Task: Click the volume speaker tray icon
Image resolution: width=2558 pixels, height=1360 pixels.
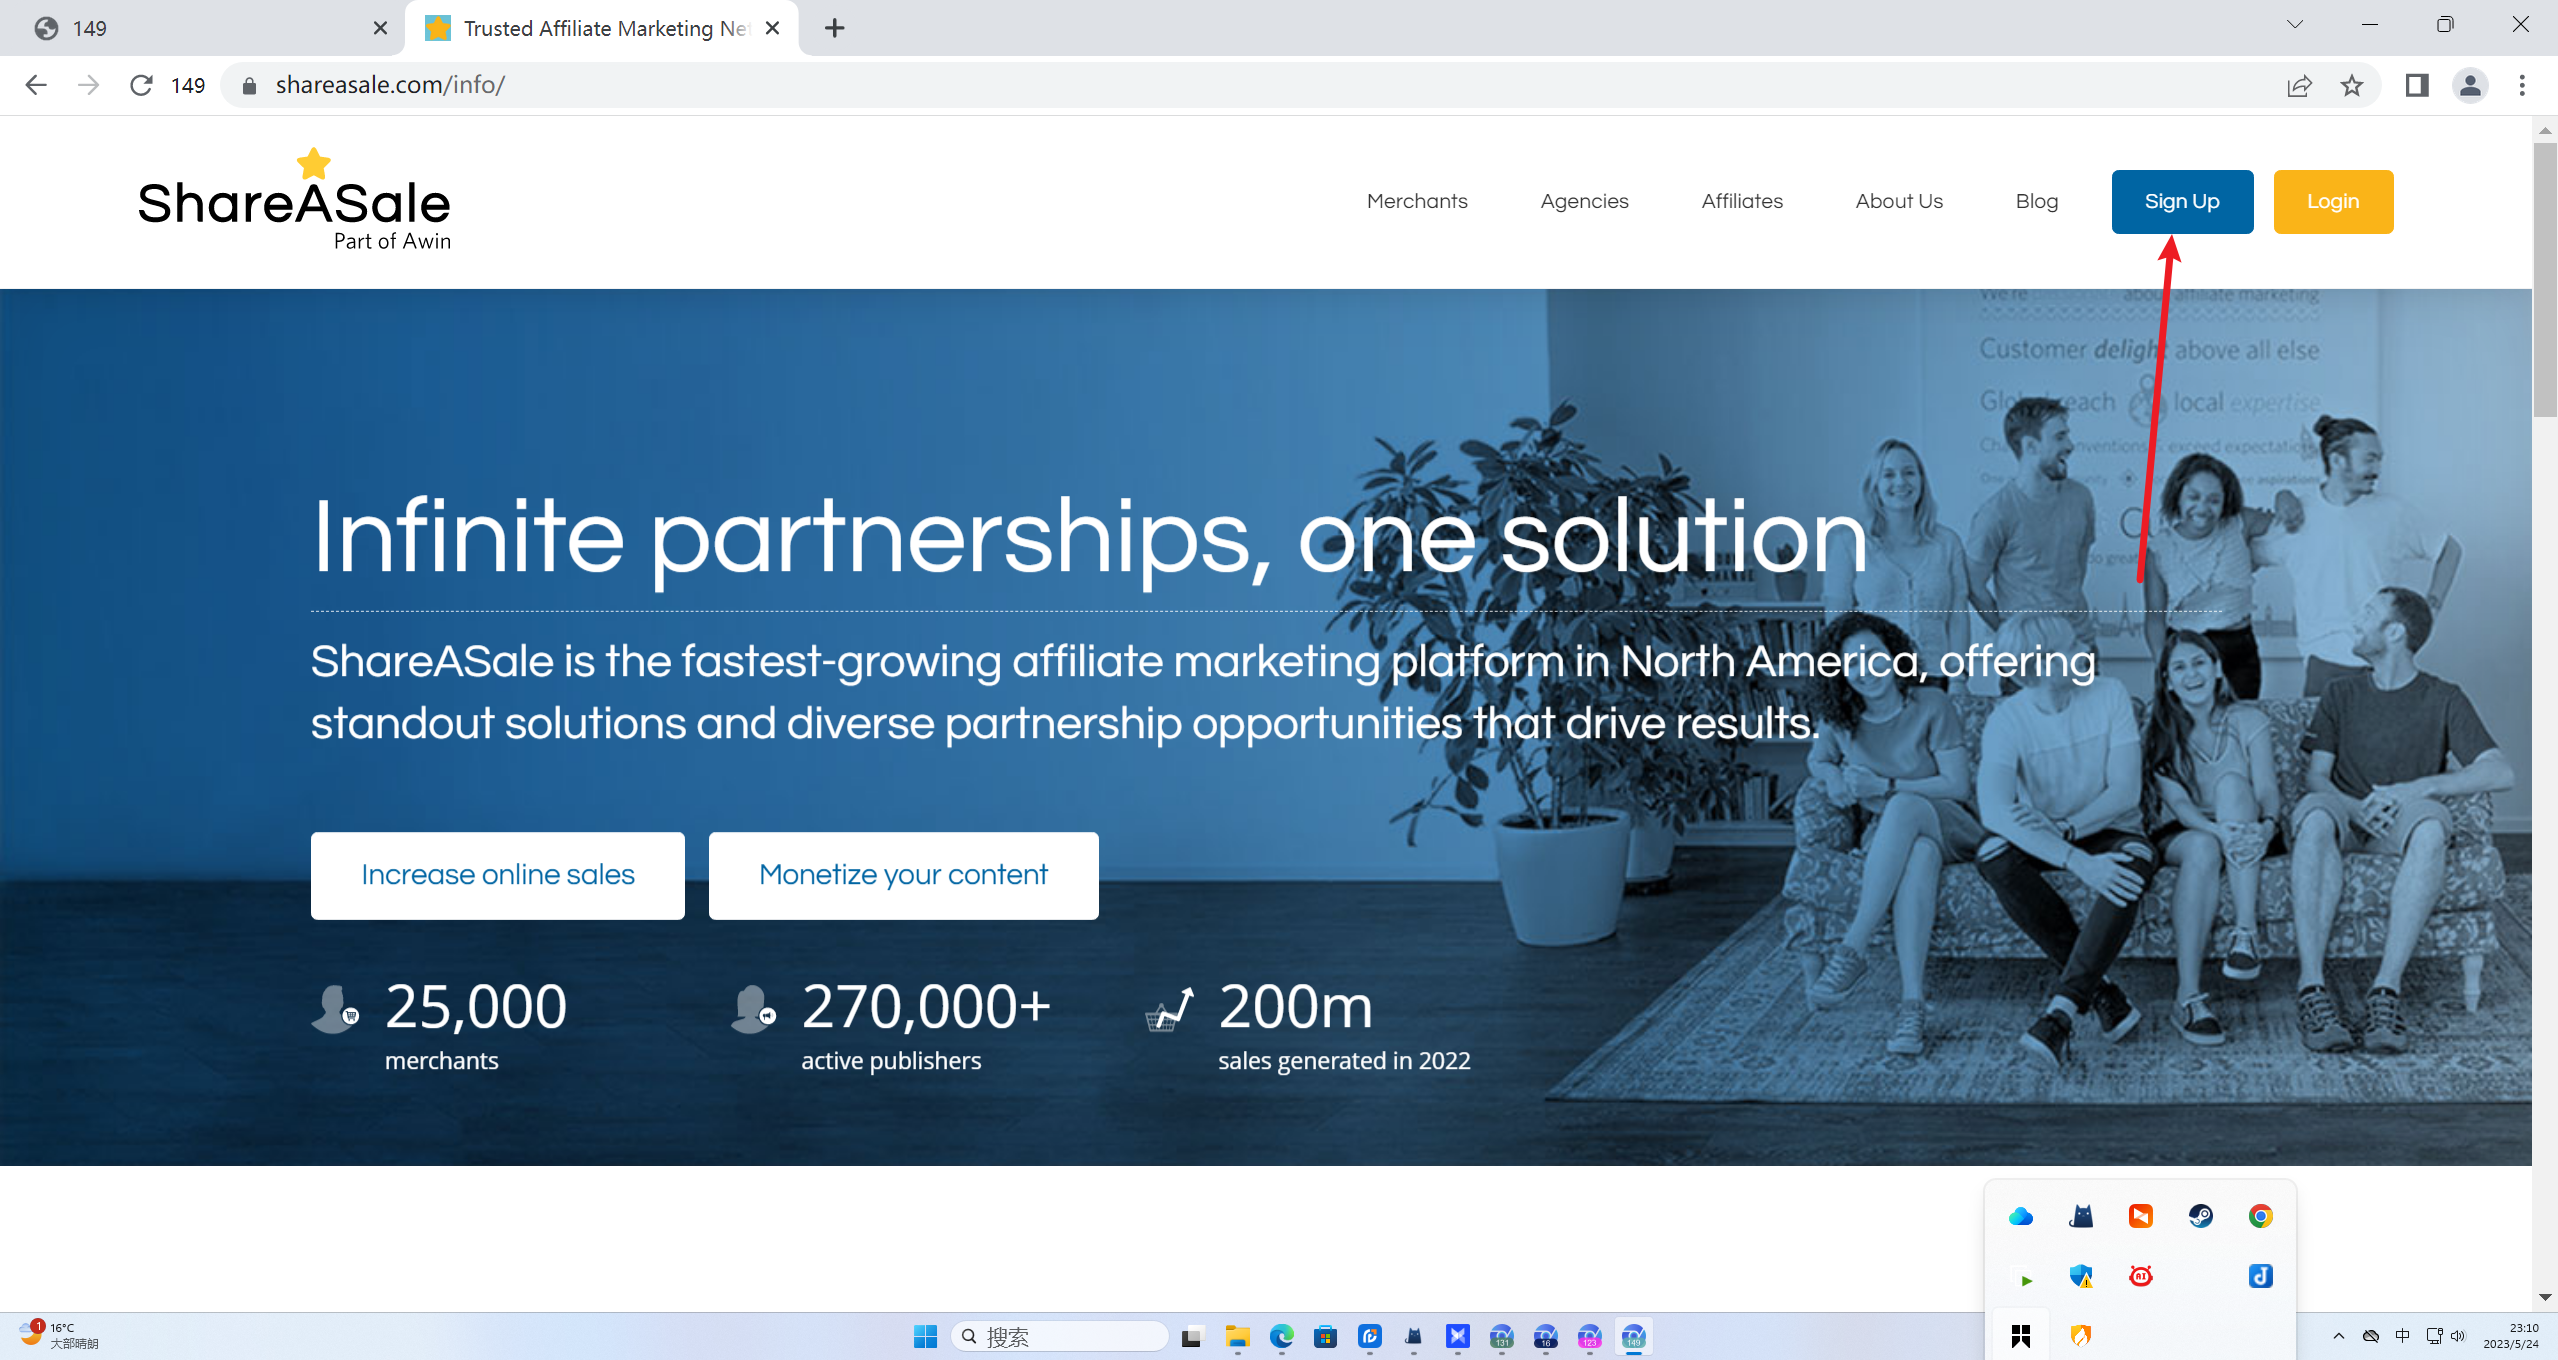Action: [2458, 1336]
